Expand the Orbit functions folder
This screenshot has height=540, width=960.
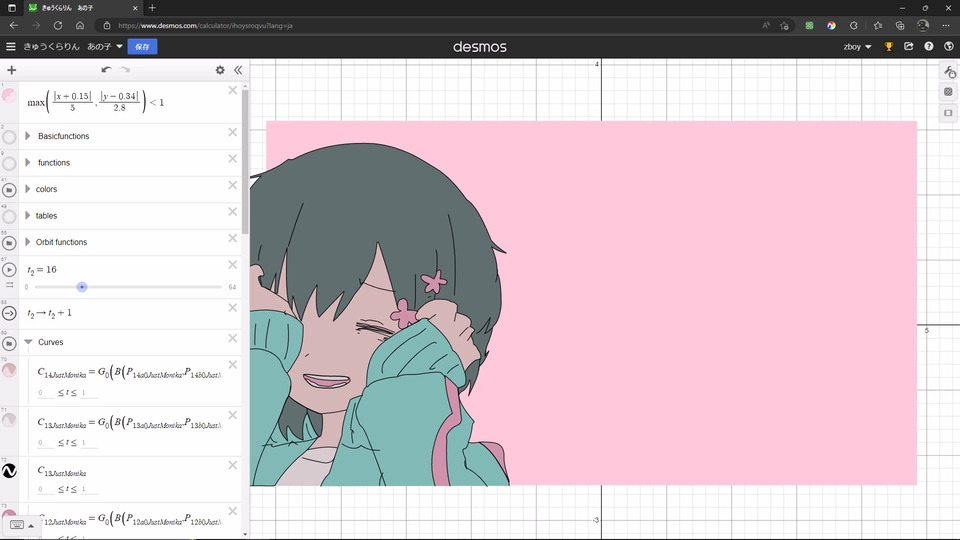tap(28, 242)
